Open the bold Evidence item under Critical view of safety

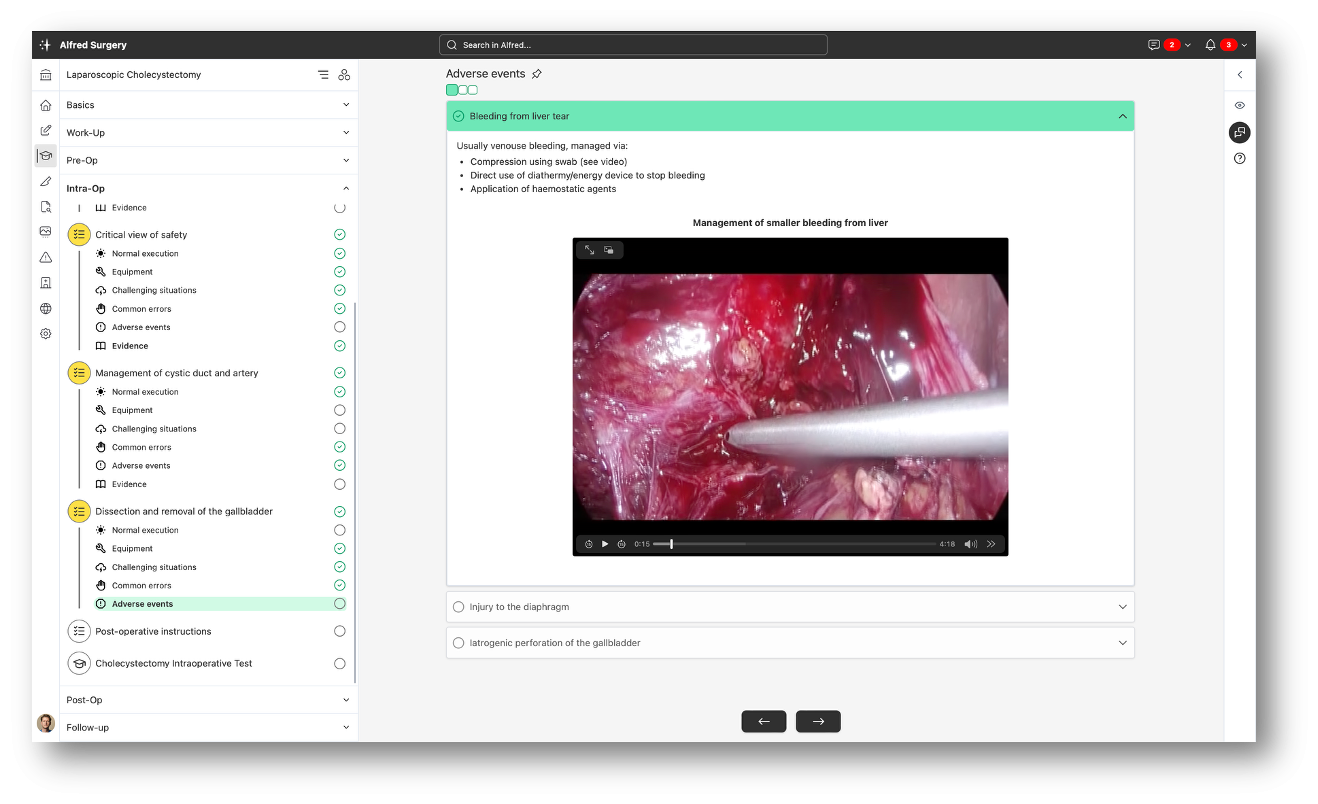point(130,346)
